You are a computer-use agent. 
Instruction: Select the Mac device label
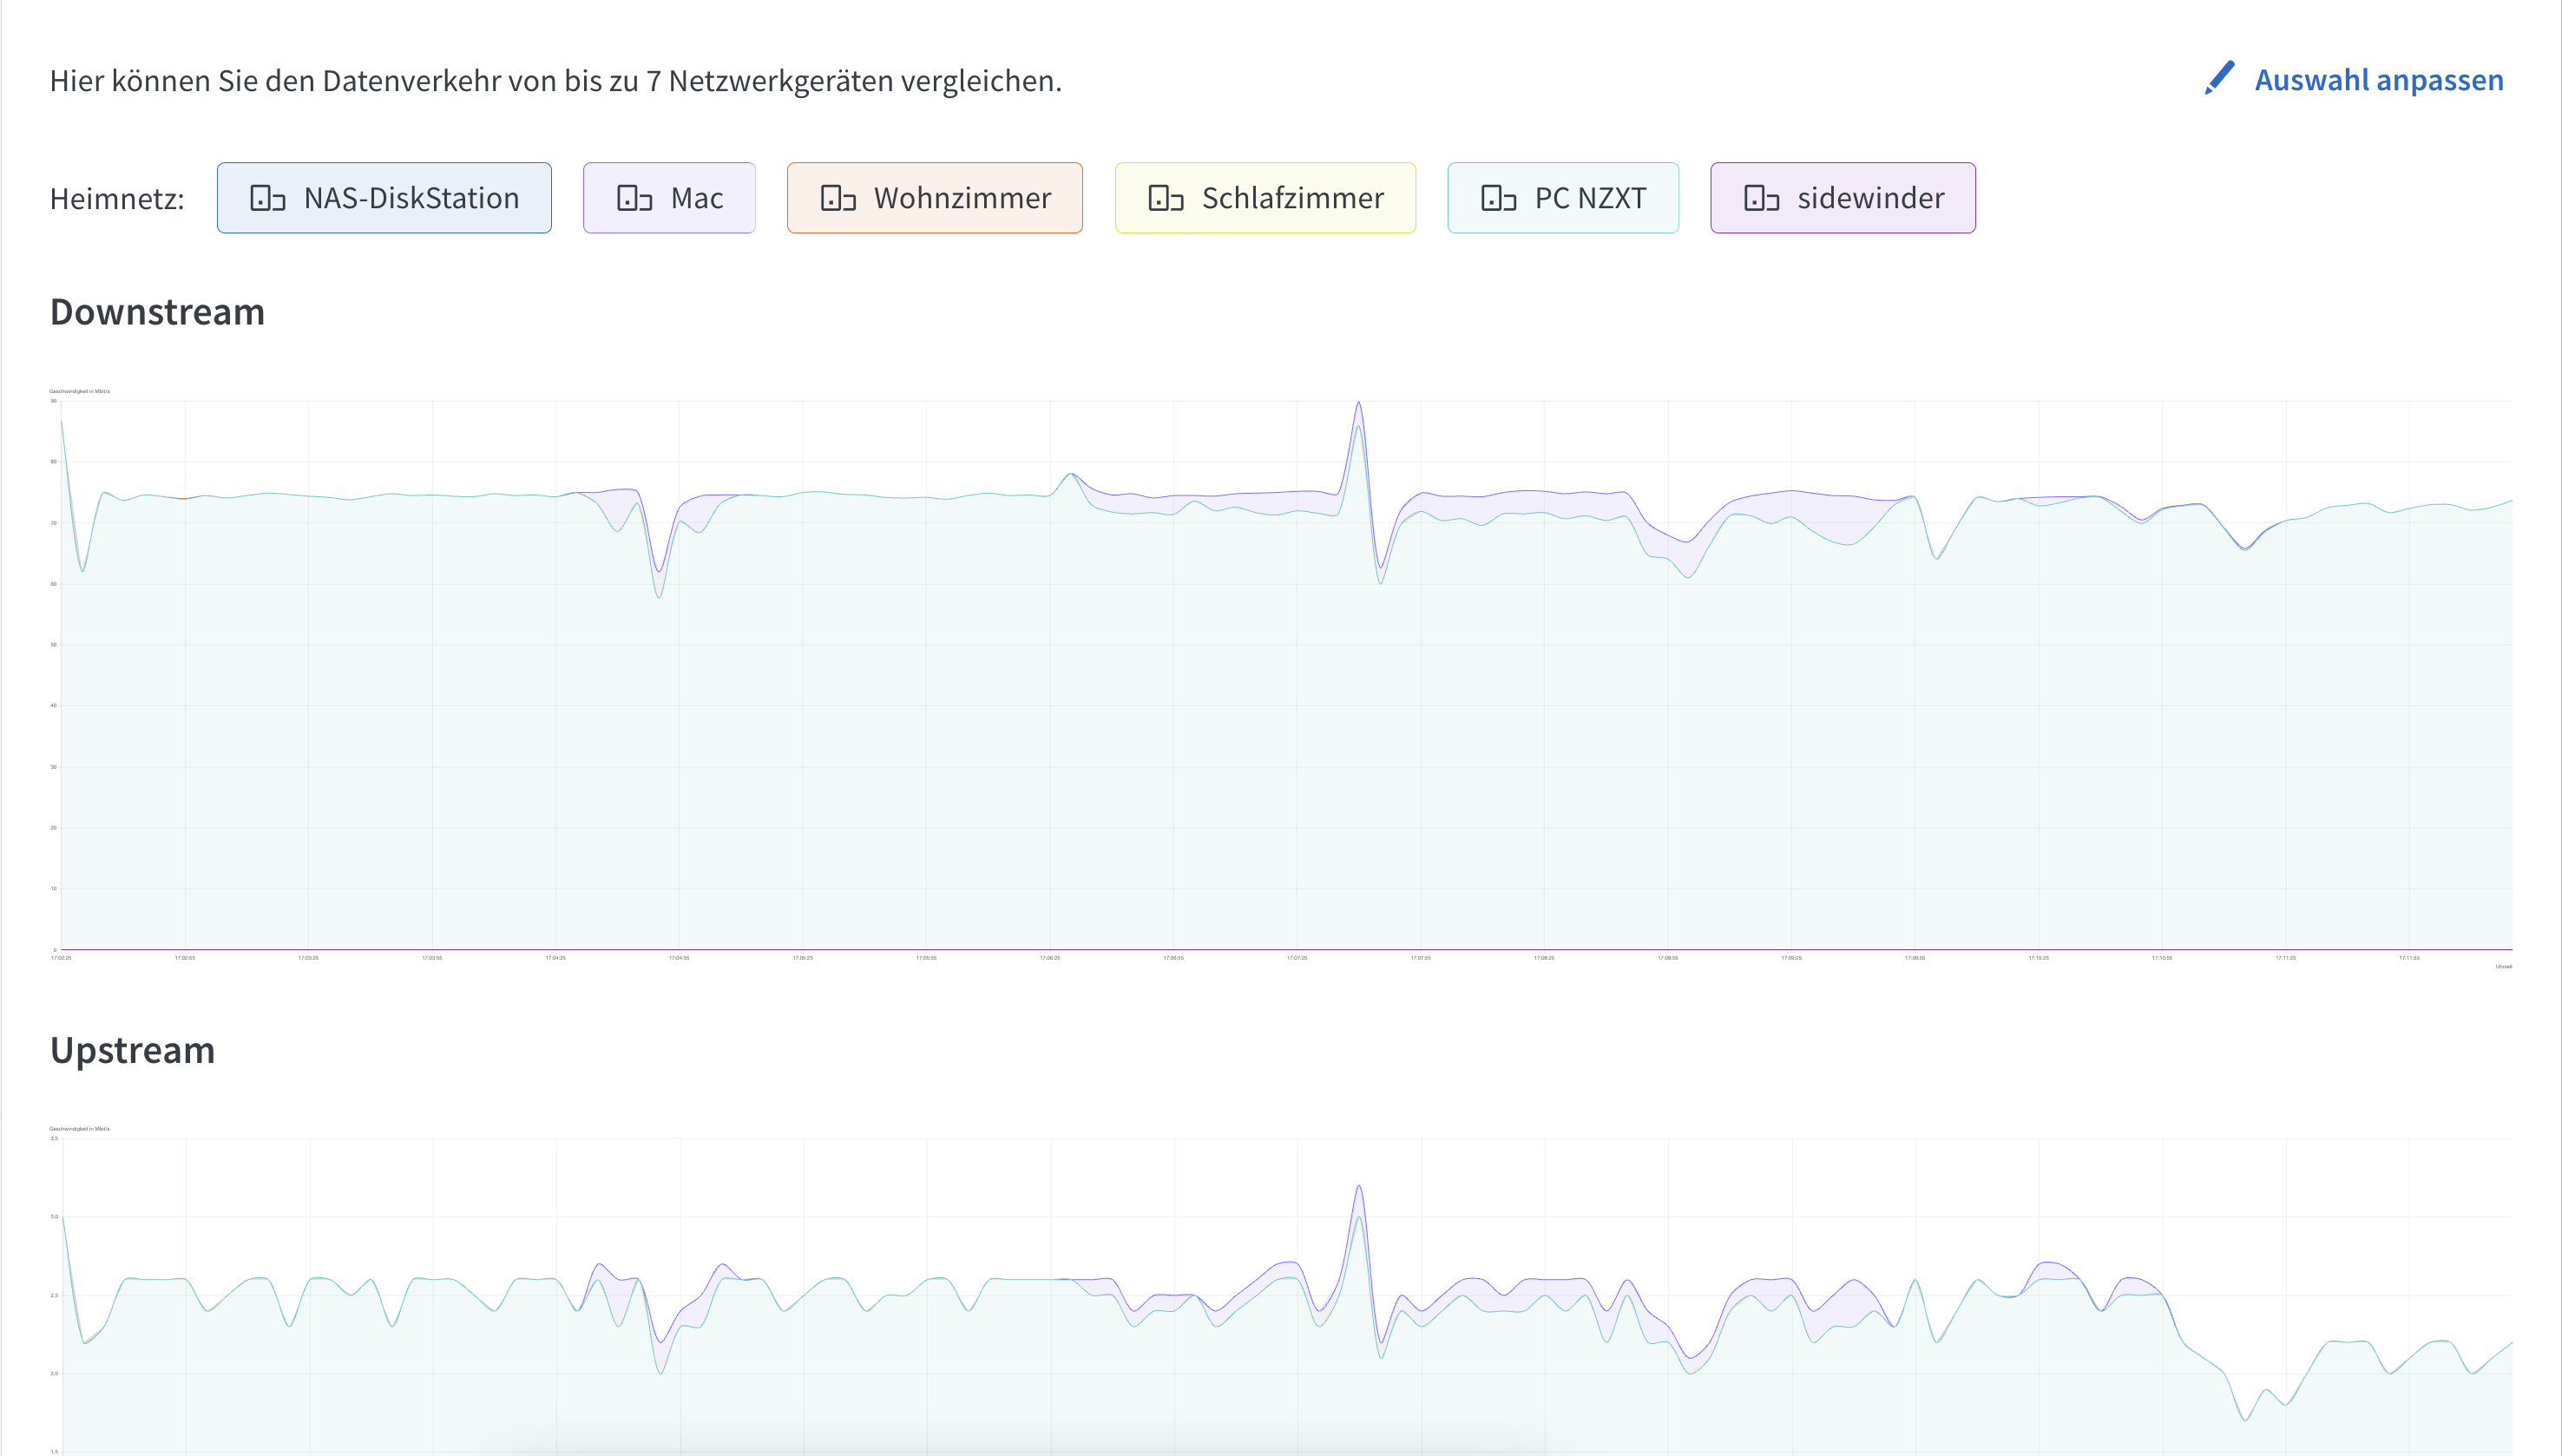pos(697,198)
